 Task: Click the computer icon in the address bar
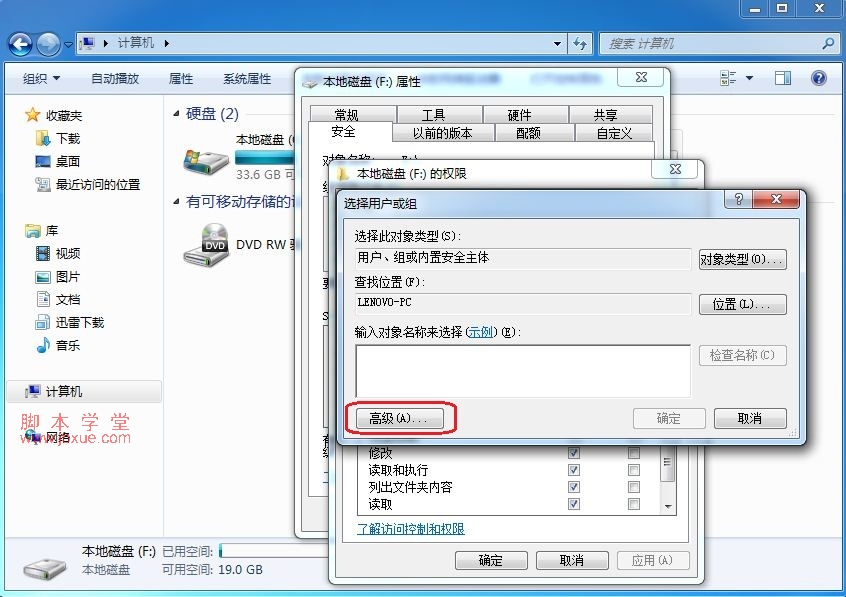(x=87, y=43)
